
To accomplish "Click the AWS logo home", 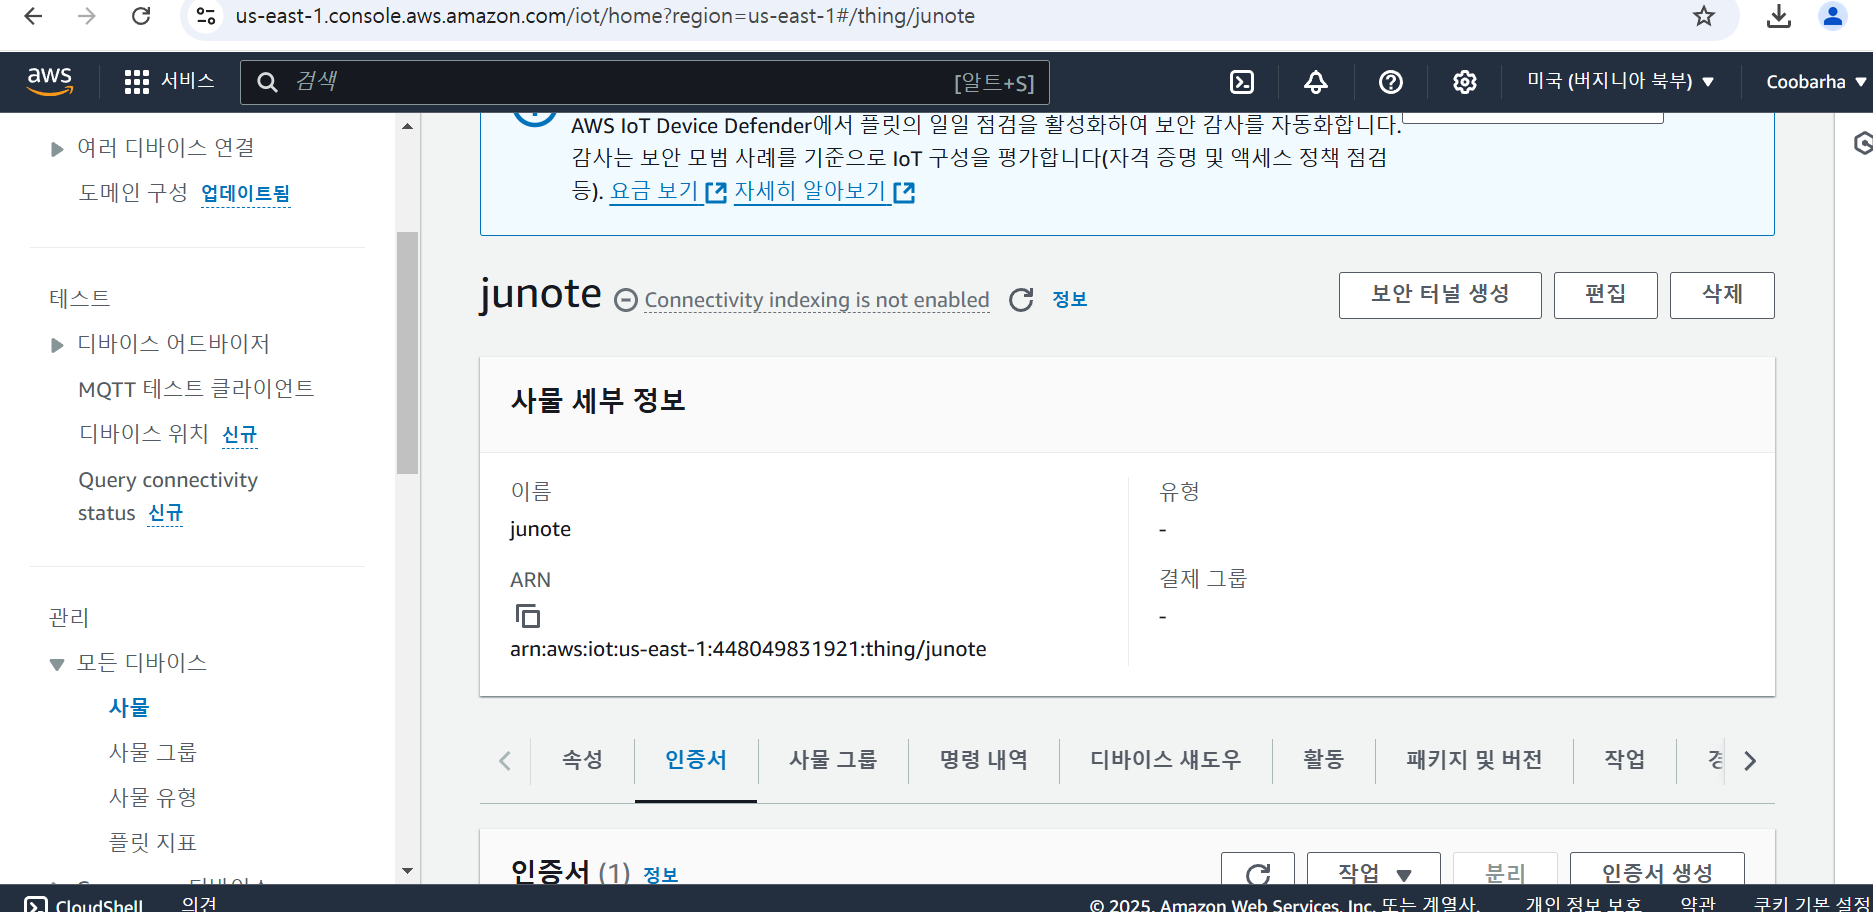I will tap(50, 81).
